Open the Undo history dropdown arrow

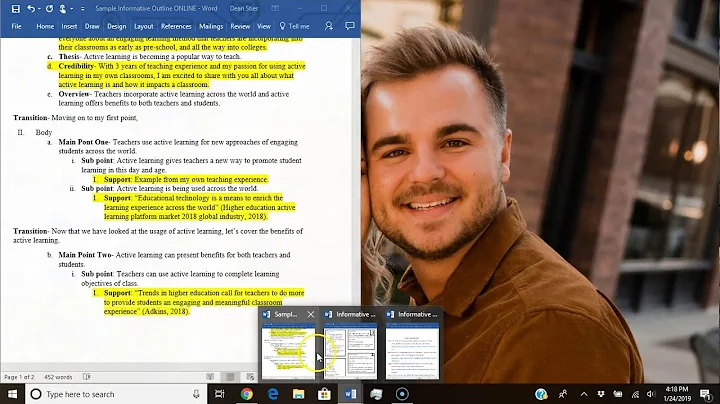pyautogui.click(x=39, y=9)
